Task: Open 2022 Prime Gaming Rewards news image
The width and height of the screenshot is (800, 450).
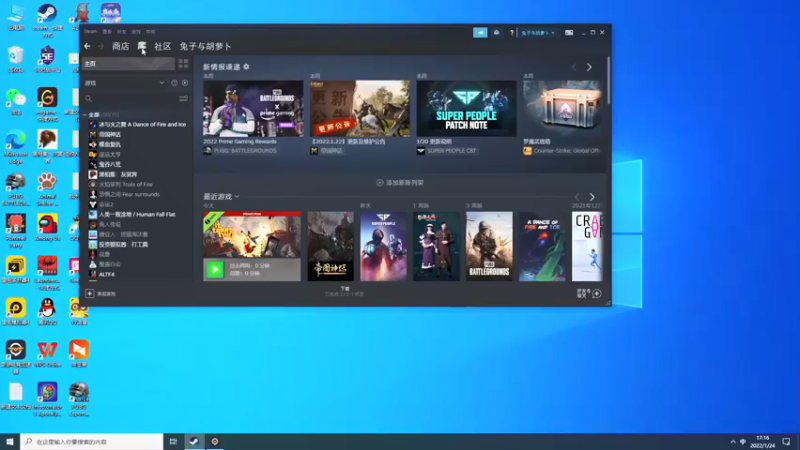Action: pyautogui.click(x=253, y=108)
